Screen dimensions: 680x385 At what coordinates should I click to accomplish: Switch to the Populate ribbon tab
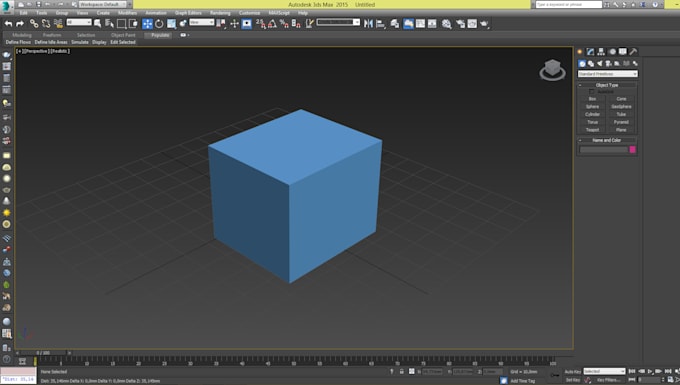pyautogui.click(x=160, y=35)
